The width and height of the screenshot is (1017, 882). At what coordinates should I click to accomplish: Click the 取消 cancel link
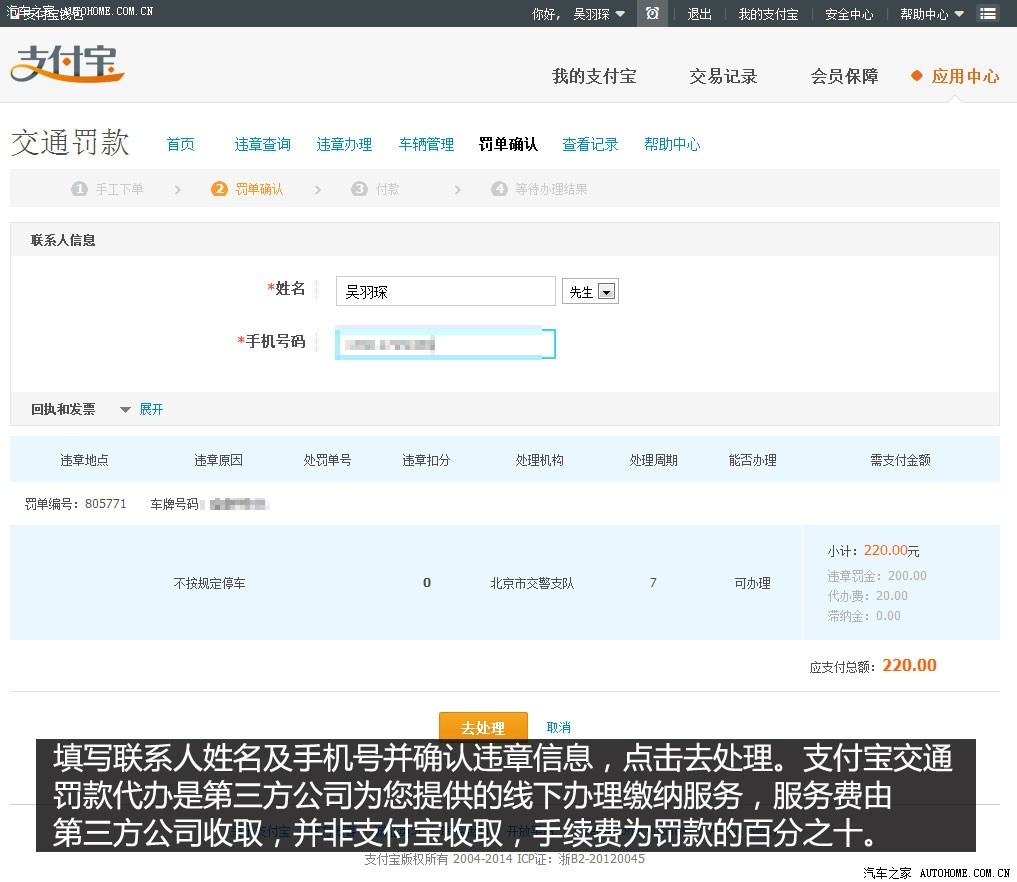(558, 727)
